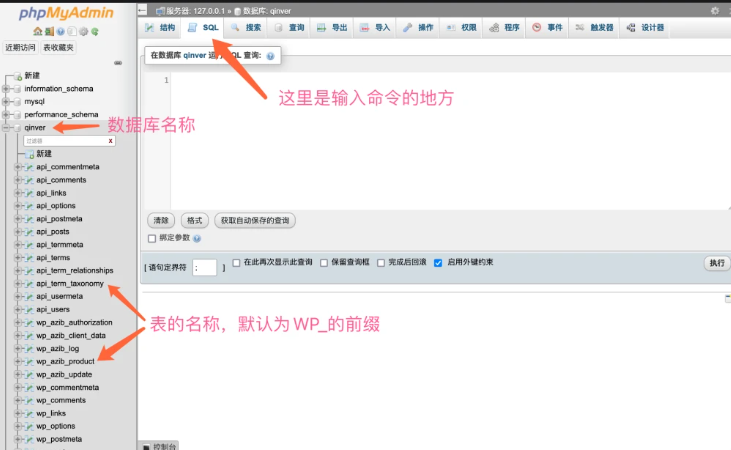
Task: Enable the 绑定参数 checkbox
Action: pos(152,238)
